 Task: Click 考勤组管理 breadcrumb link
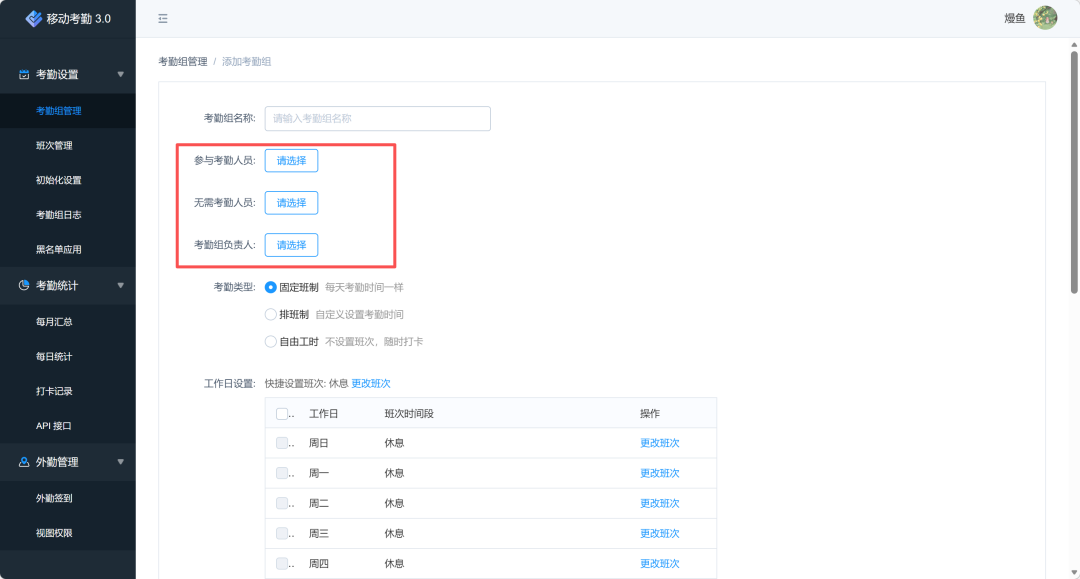pos(183,62)
